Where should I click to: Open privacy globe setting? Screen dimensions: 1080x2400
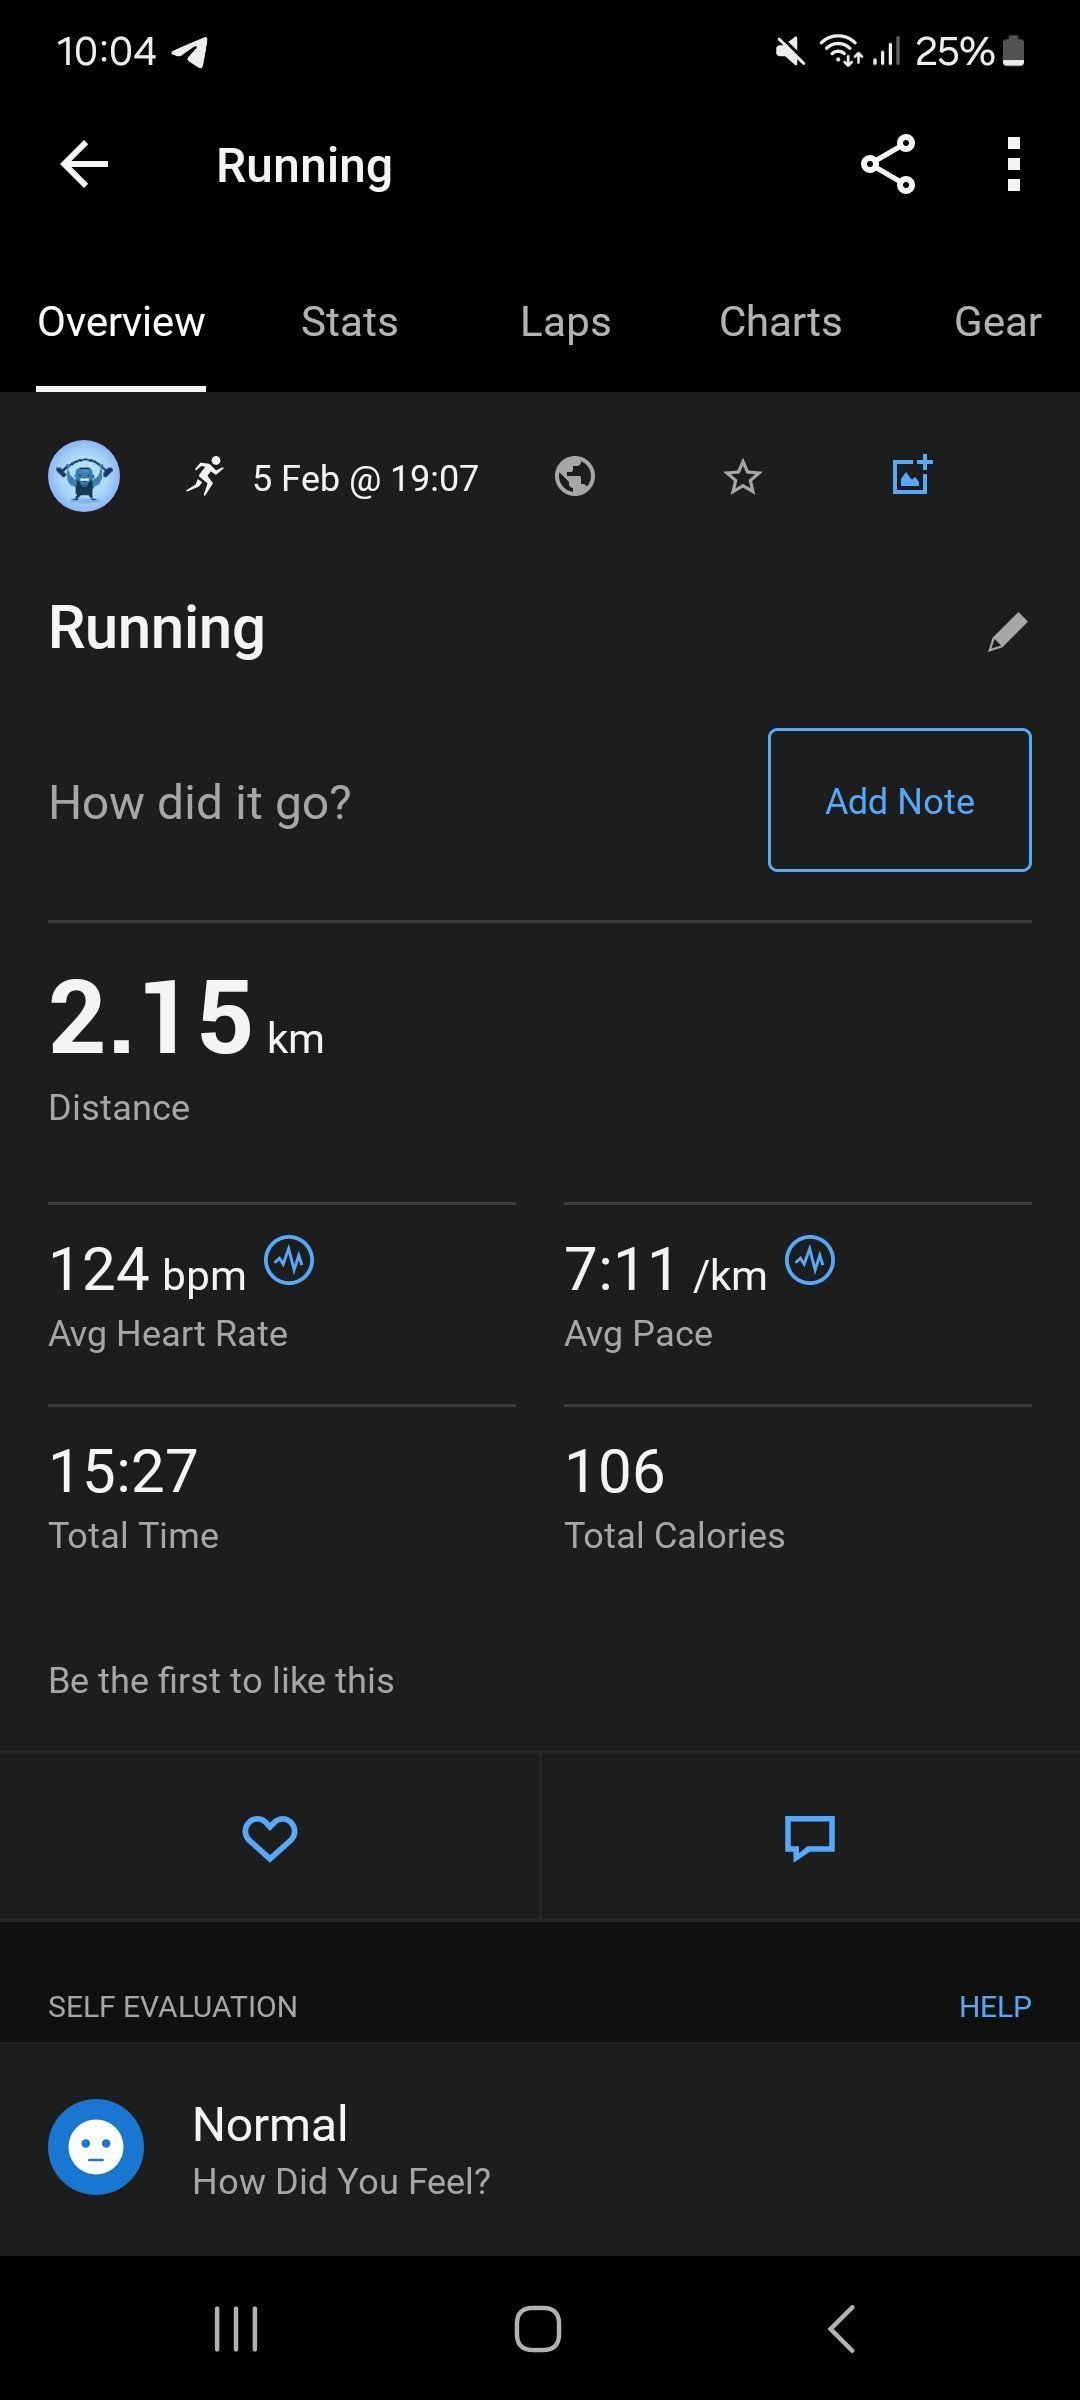(x=575, y=476)
